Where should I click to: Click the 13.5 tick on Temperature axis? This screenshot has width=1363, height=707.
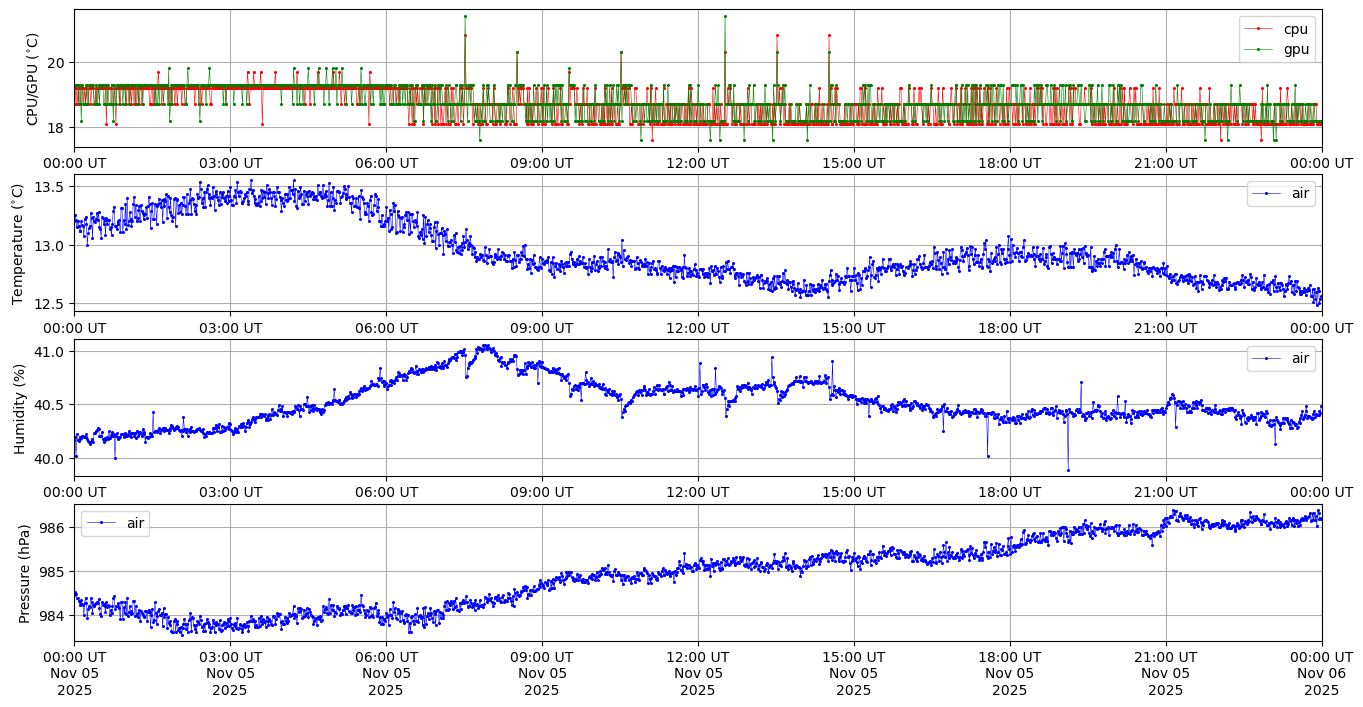click(49, 188)
